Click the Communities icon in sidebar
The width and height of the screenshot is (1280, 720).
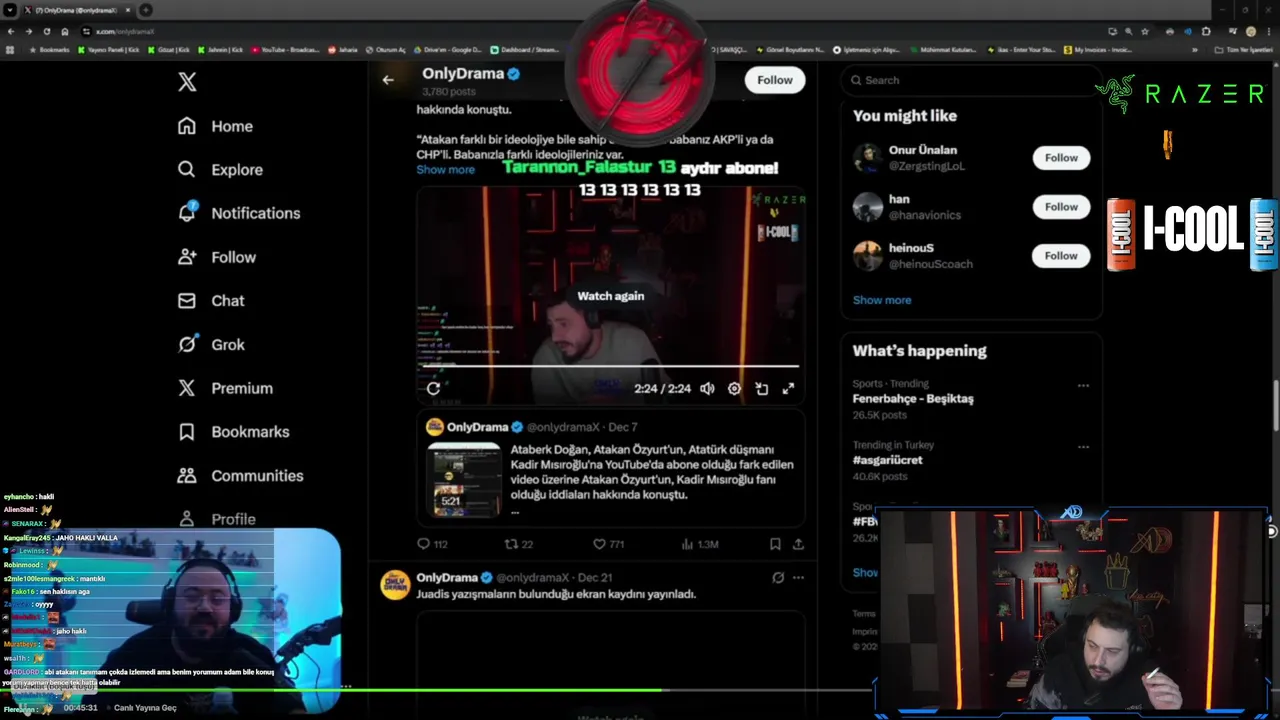[x=187, y=476]
